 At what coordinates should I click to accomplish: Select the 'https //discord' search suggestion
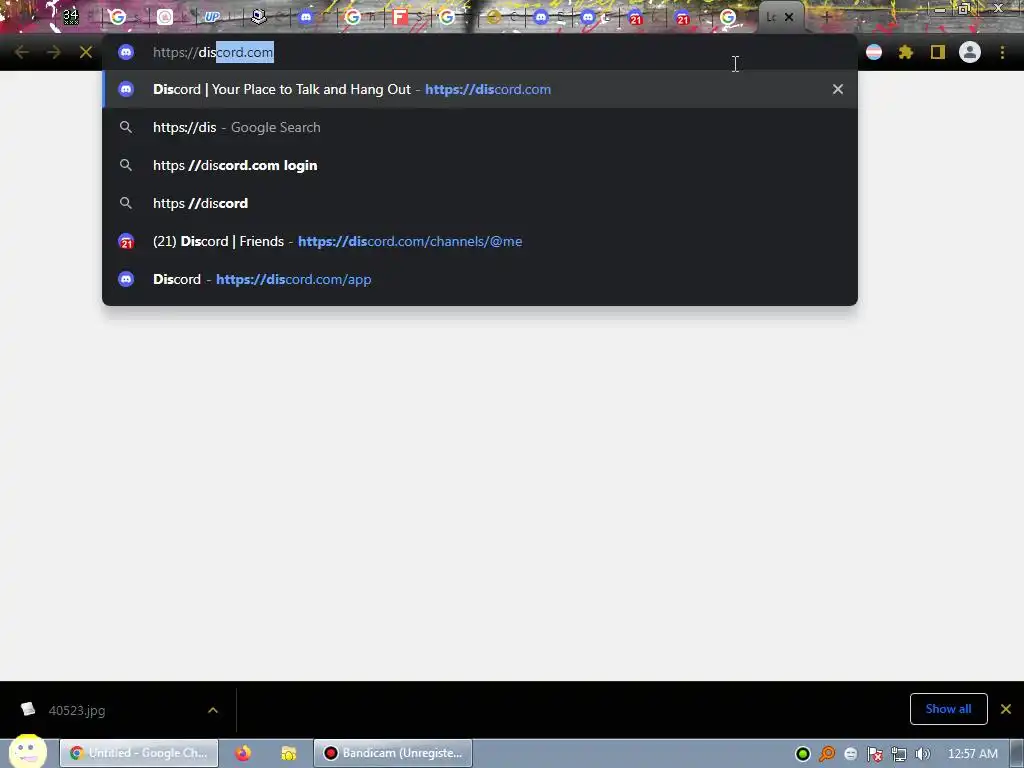point(480,203)
